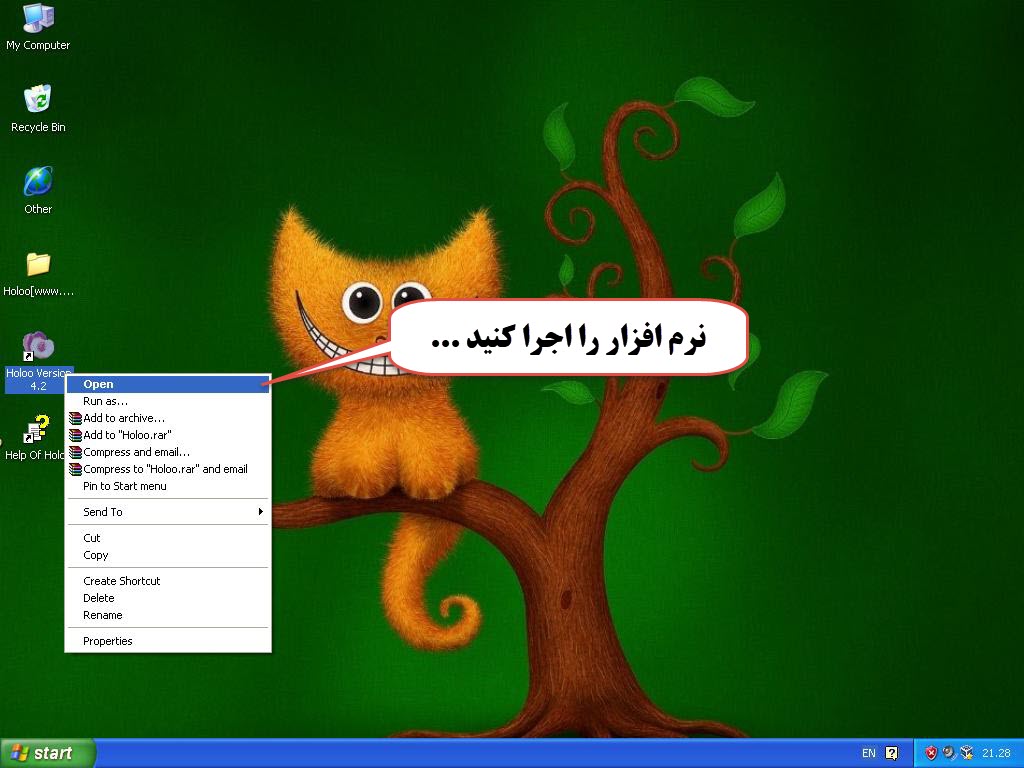Screen dimensions: 1024x768
Task: Click Add to archive... menu entry
Action: [x=124, y=418]
